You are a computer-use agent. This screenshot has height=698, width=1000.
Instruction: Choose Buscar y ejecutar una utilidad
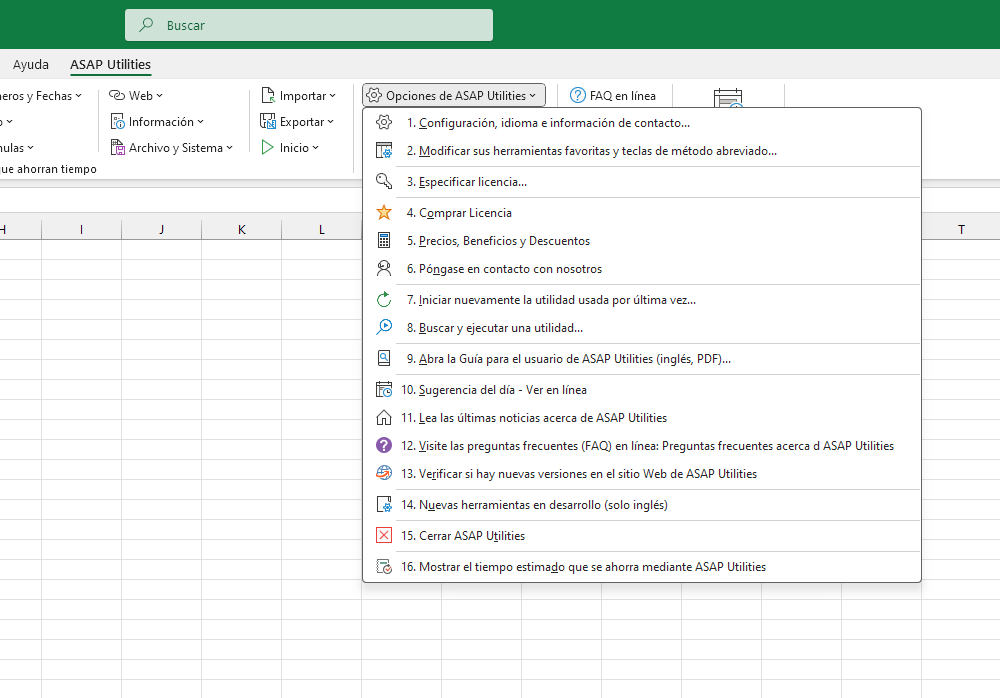click(x=642, y=328)
